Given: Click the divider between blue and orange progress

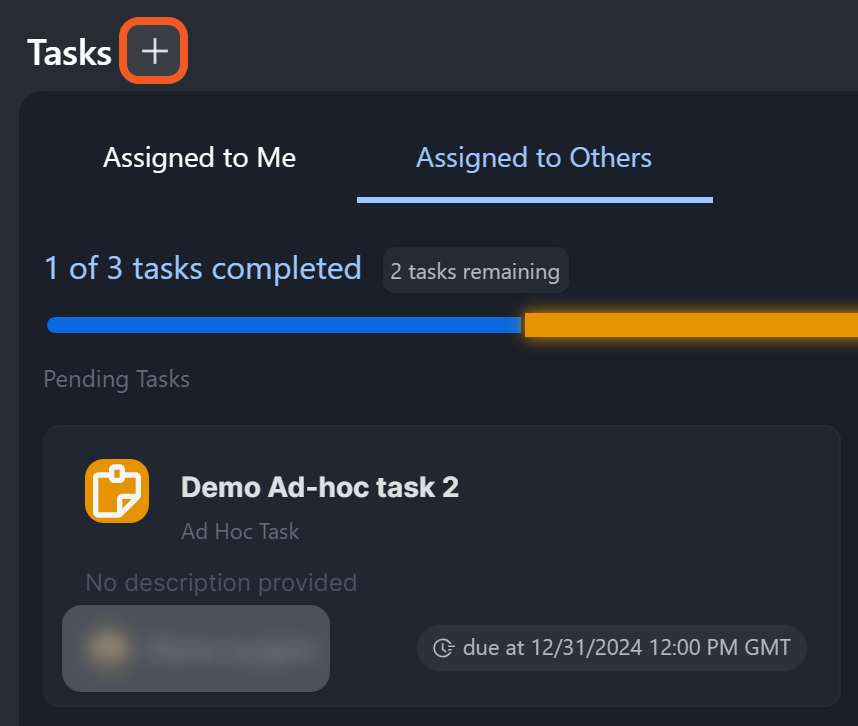Looking at the screenshot, I should [x=523, y=325].
